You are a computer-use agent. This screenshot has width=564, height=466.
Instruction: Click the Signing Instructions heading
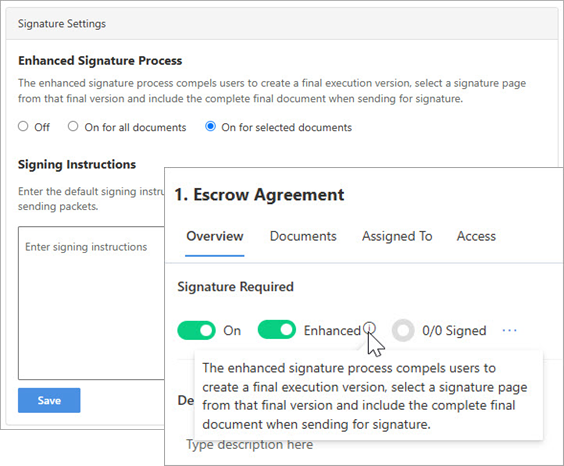coord(77,164)
